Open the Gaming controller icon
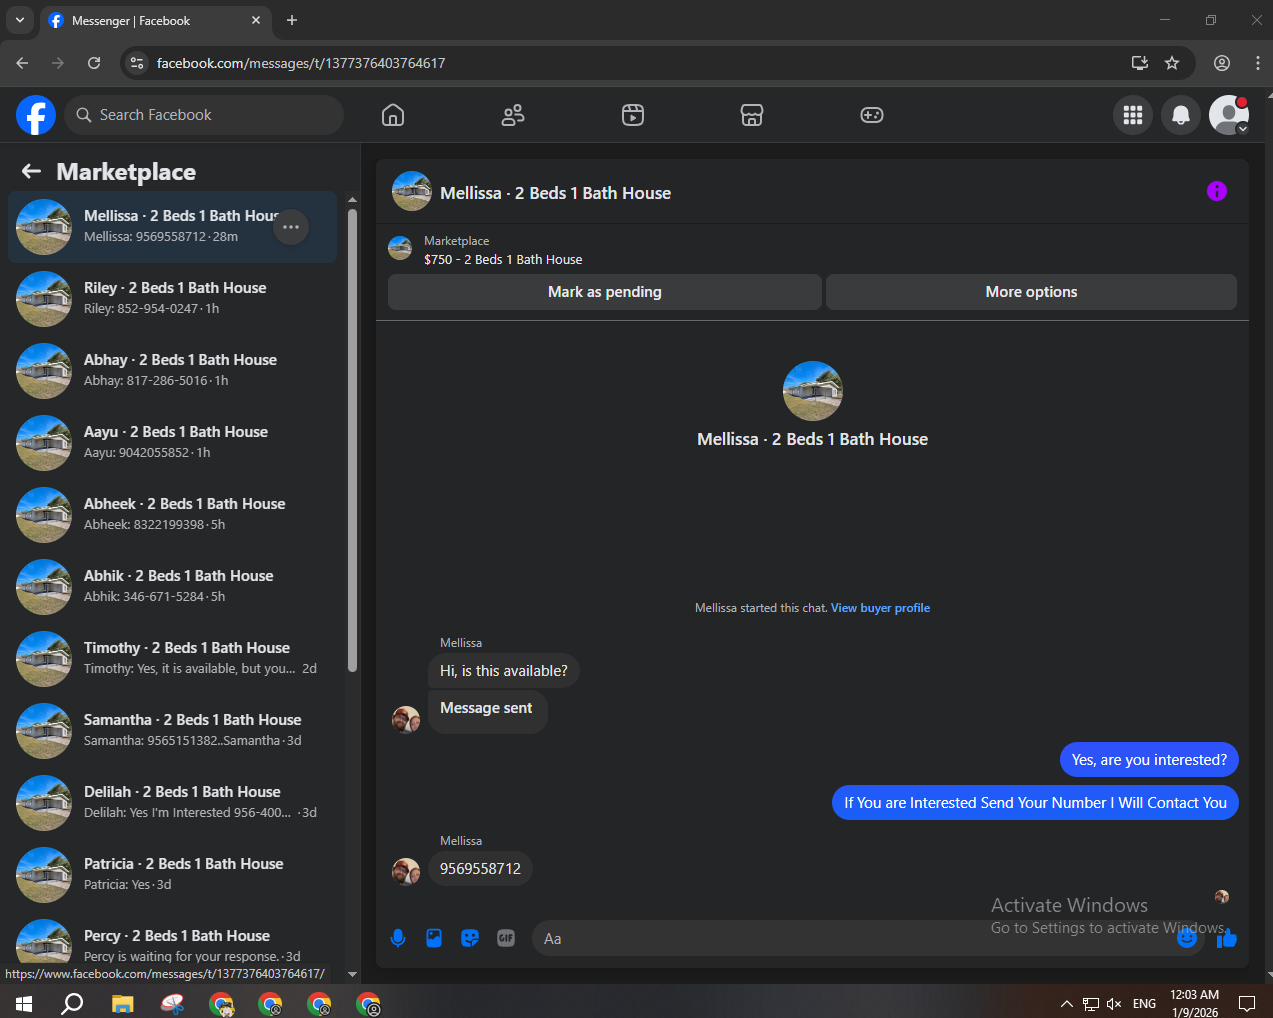This screenshot has height=1018, width=1273. (x=872, y=115)
